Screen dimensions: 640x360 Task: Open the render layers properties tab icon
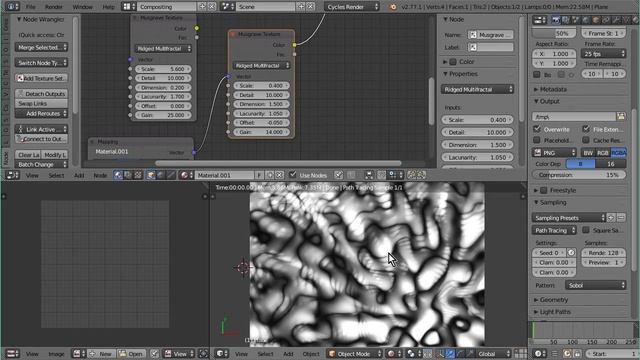[566, 20]
